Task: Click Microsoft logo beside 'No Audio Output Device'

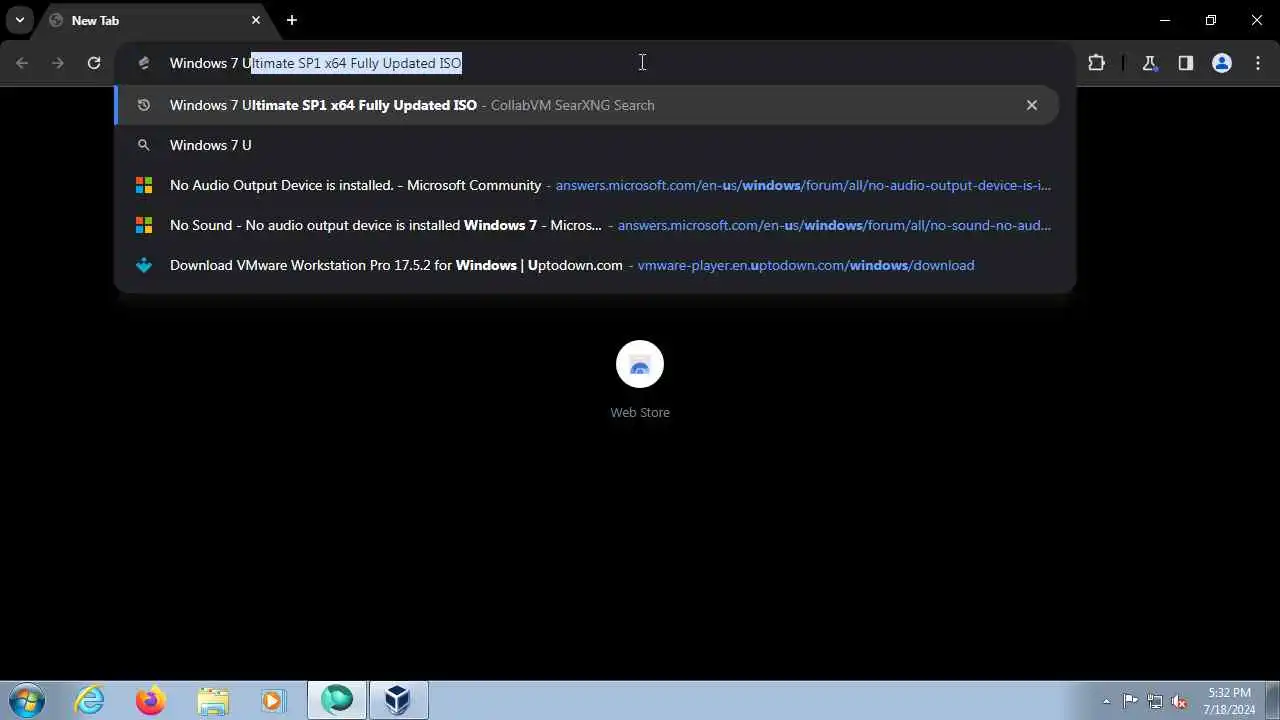Action: tap(144, 185)
